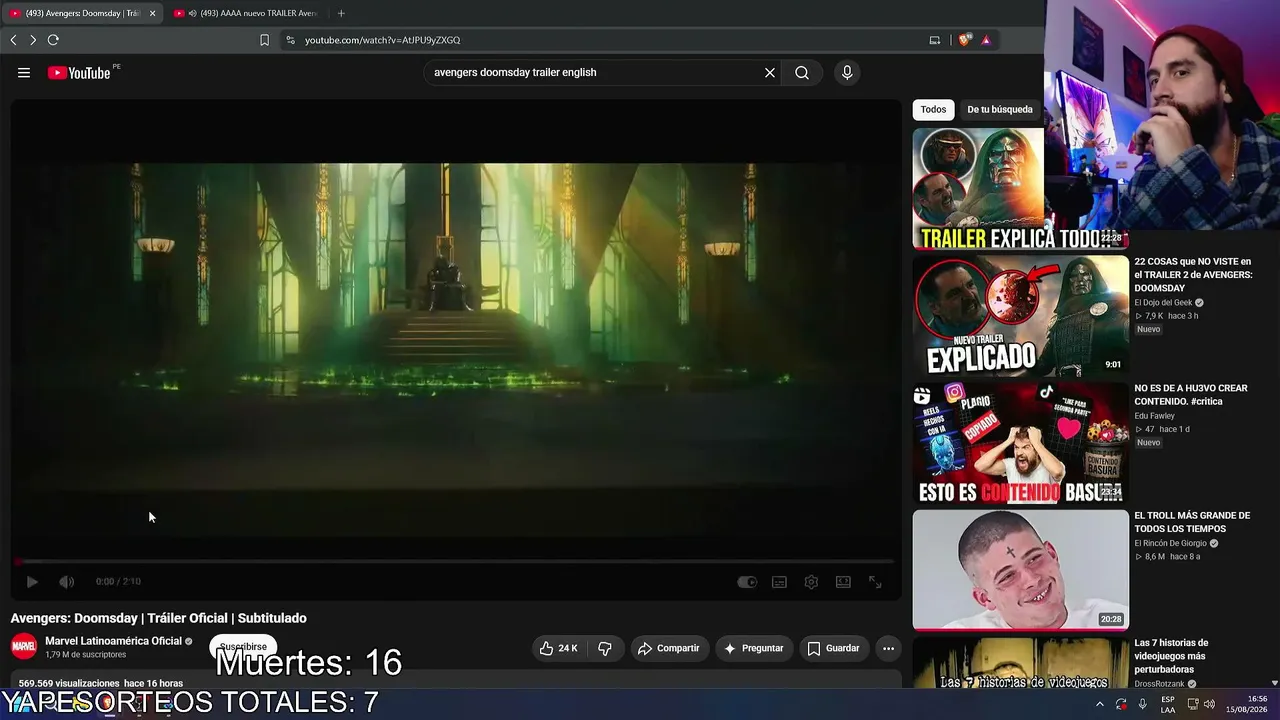Like the video showing 24 K

558,648
